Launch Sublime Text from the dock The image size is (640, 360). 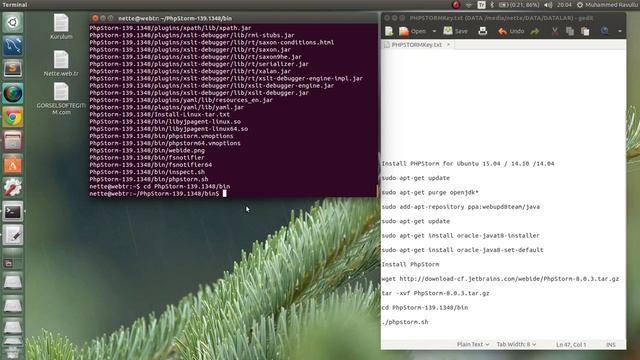click(13, 69)
